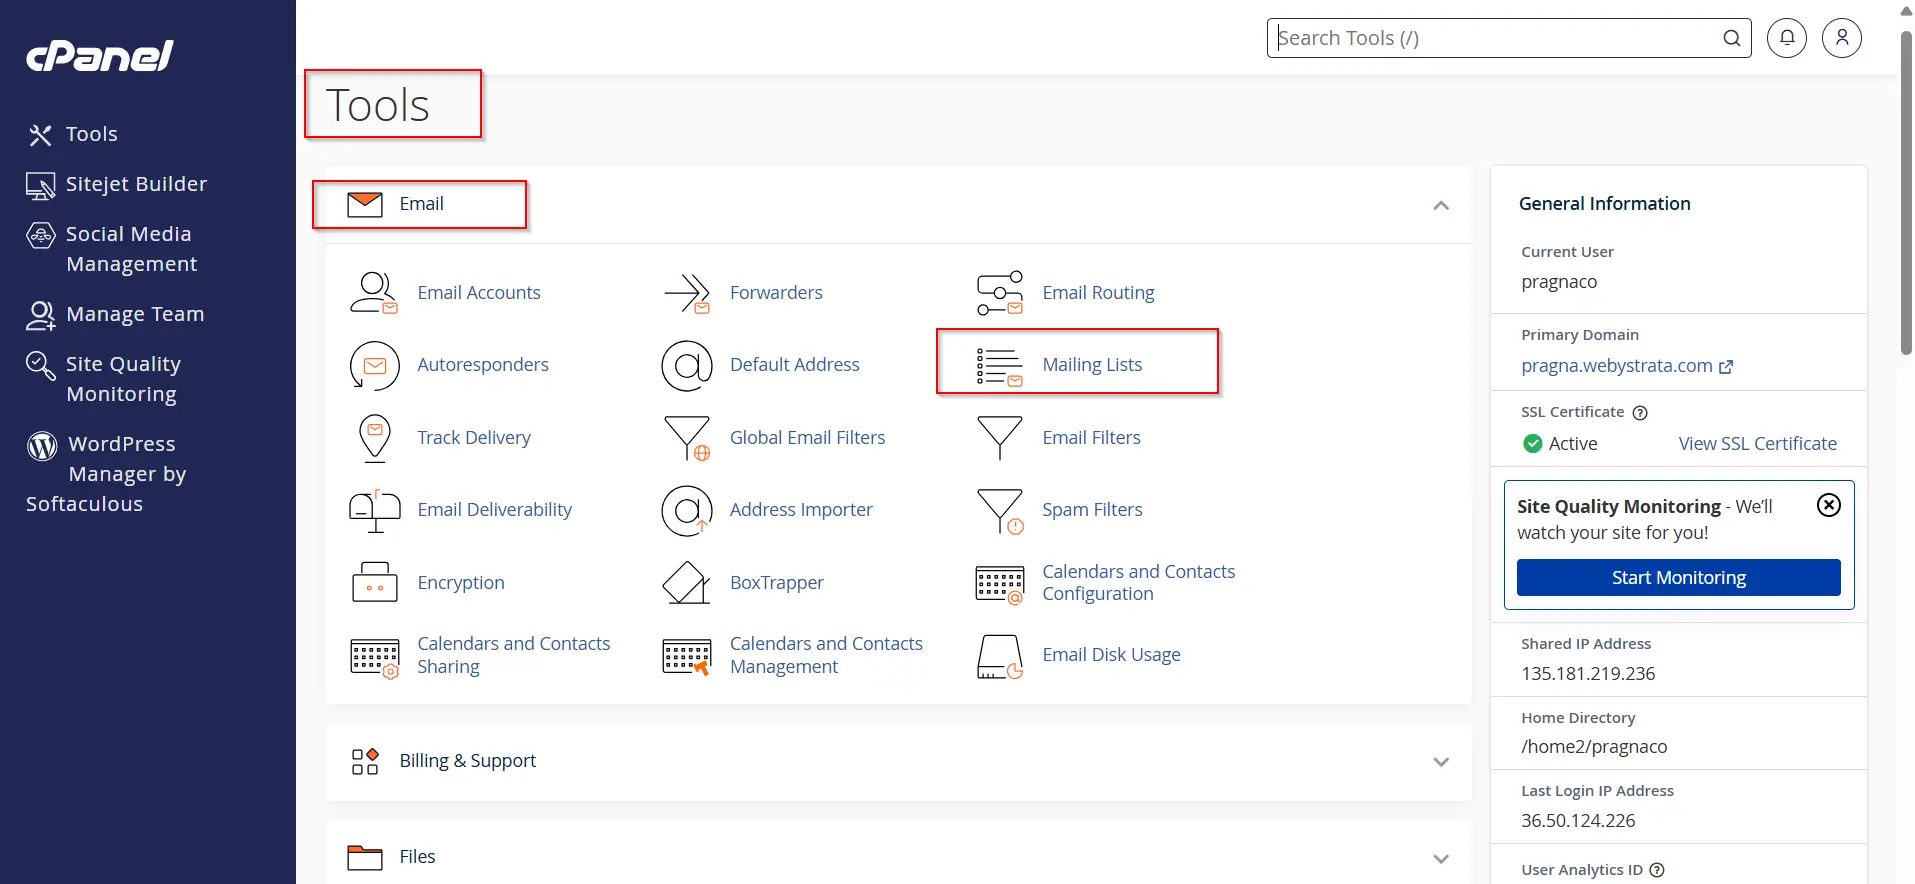Open Global Email Filters funnel icon

[x=687, y=438]
